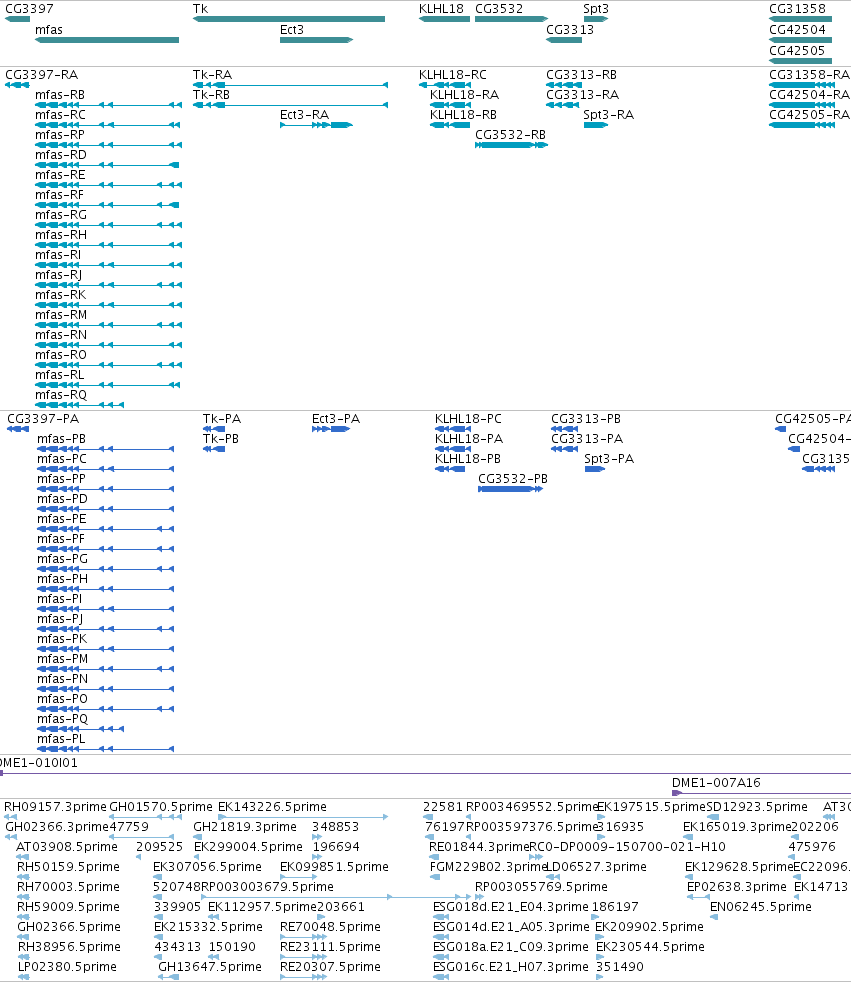The height and width of the screenshot is (982, 851).
Task: Click the RH70003.5prime EST label
Action: pos(68,887)
